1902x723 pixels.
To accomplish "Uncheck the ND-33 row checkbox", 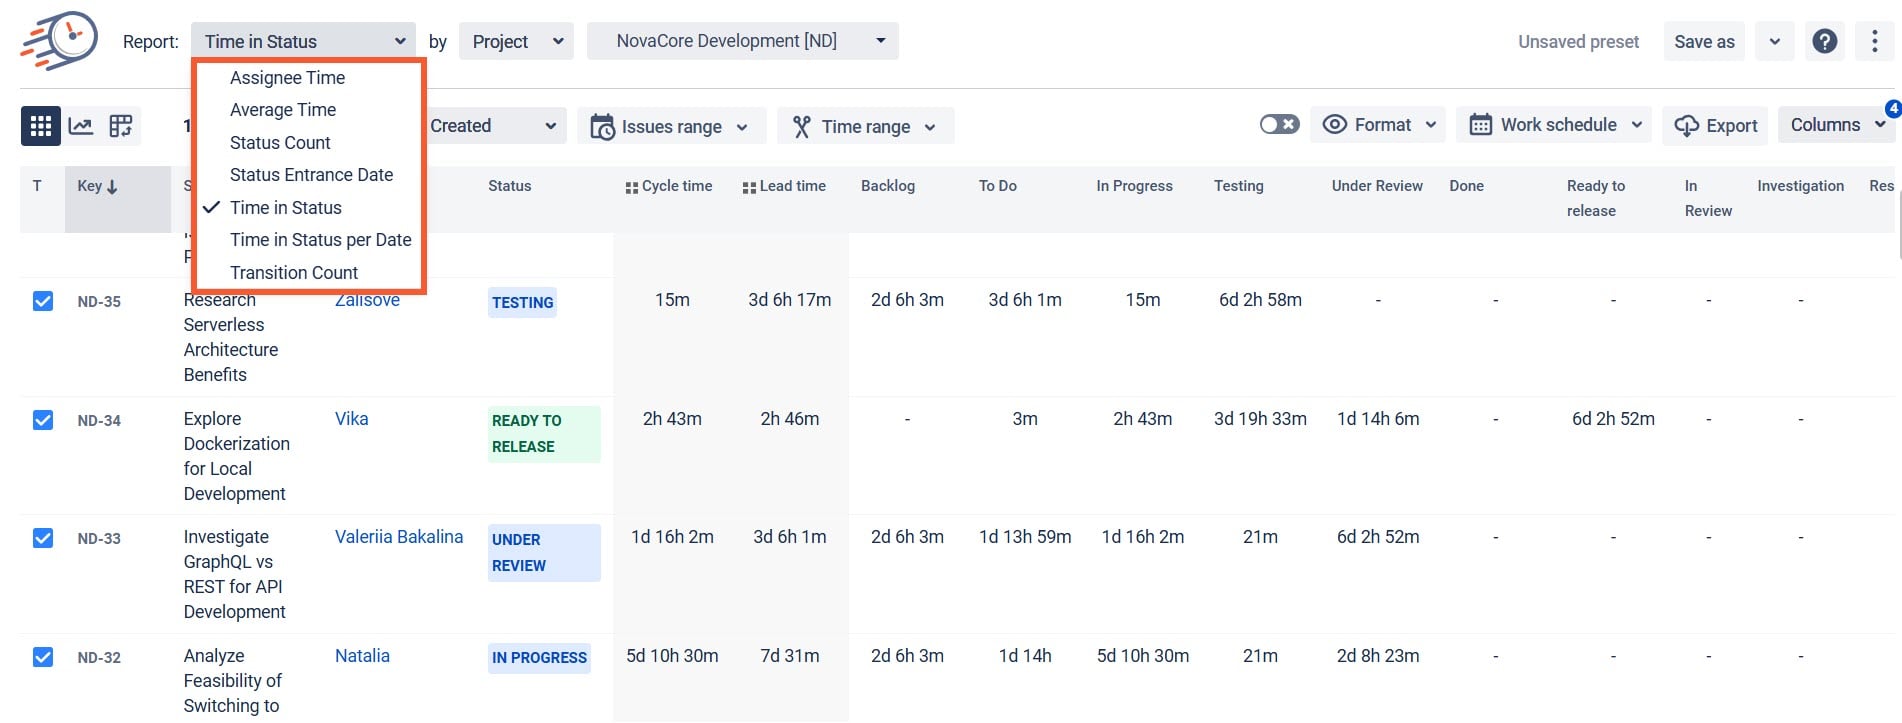I will pyautogui.click(x=43, y=538).
